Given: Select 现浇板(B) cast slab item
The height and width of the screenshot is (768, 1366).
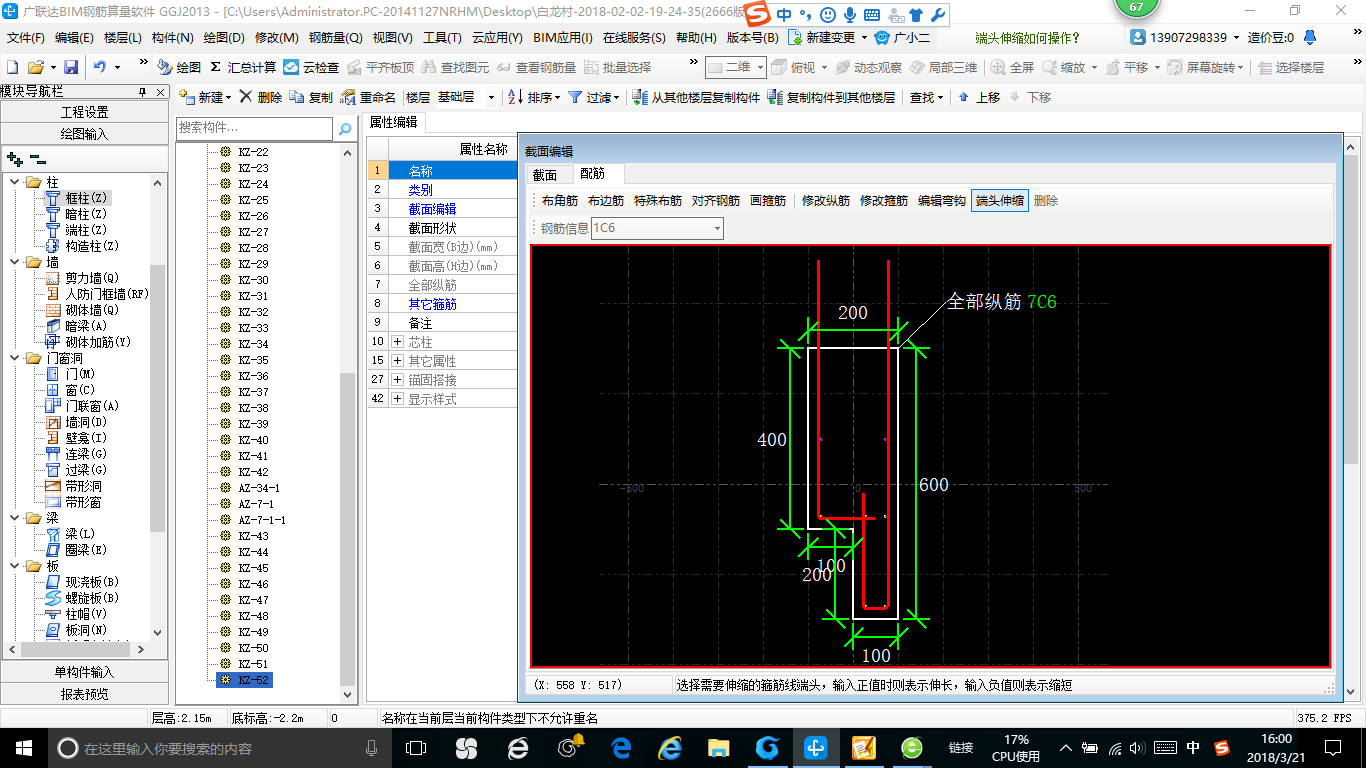Looking at the screenshot, I should pos(83,582).
